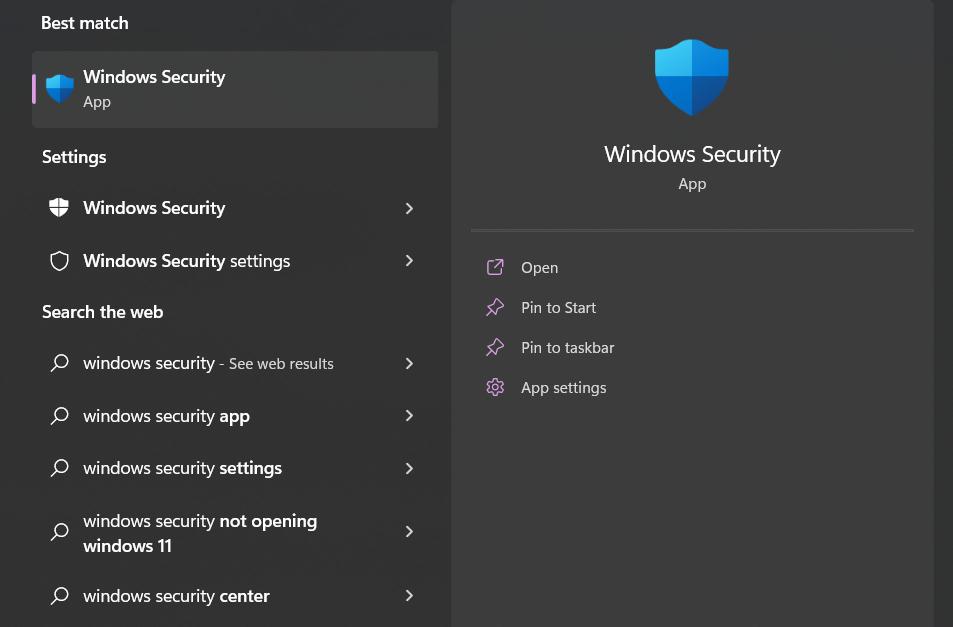This screenshot has height=627, width=953.
Task: Open the Windows Security best match app result
Action: pos(235,89)
